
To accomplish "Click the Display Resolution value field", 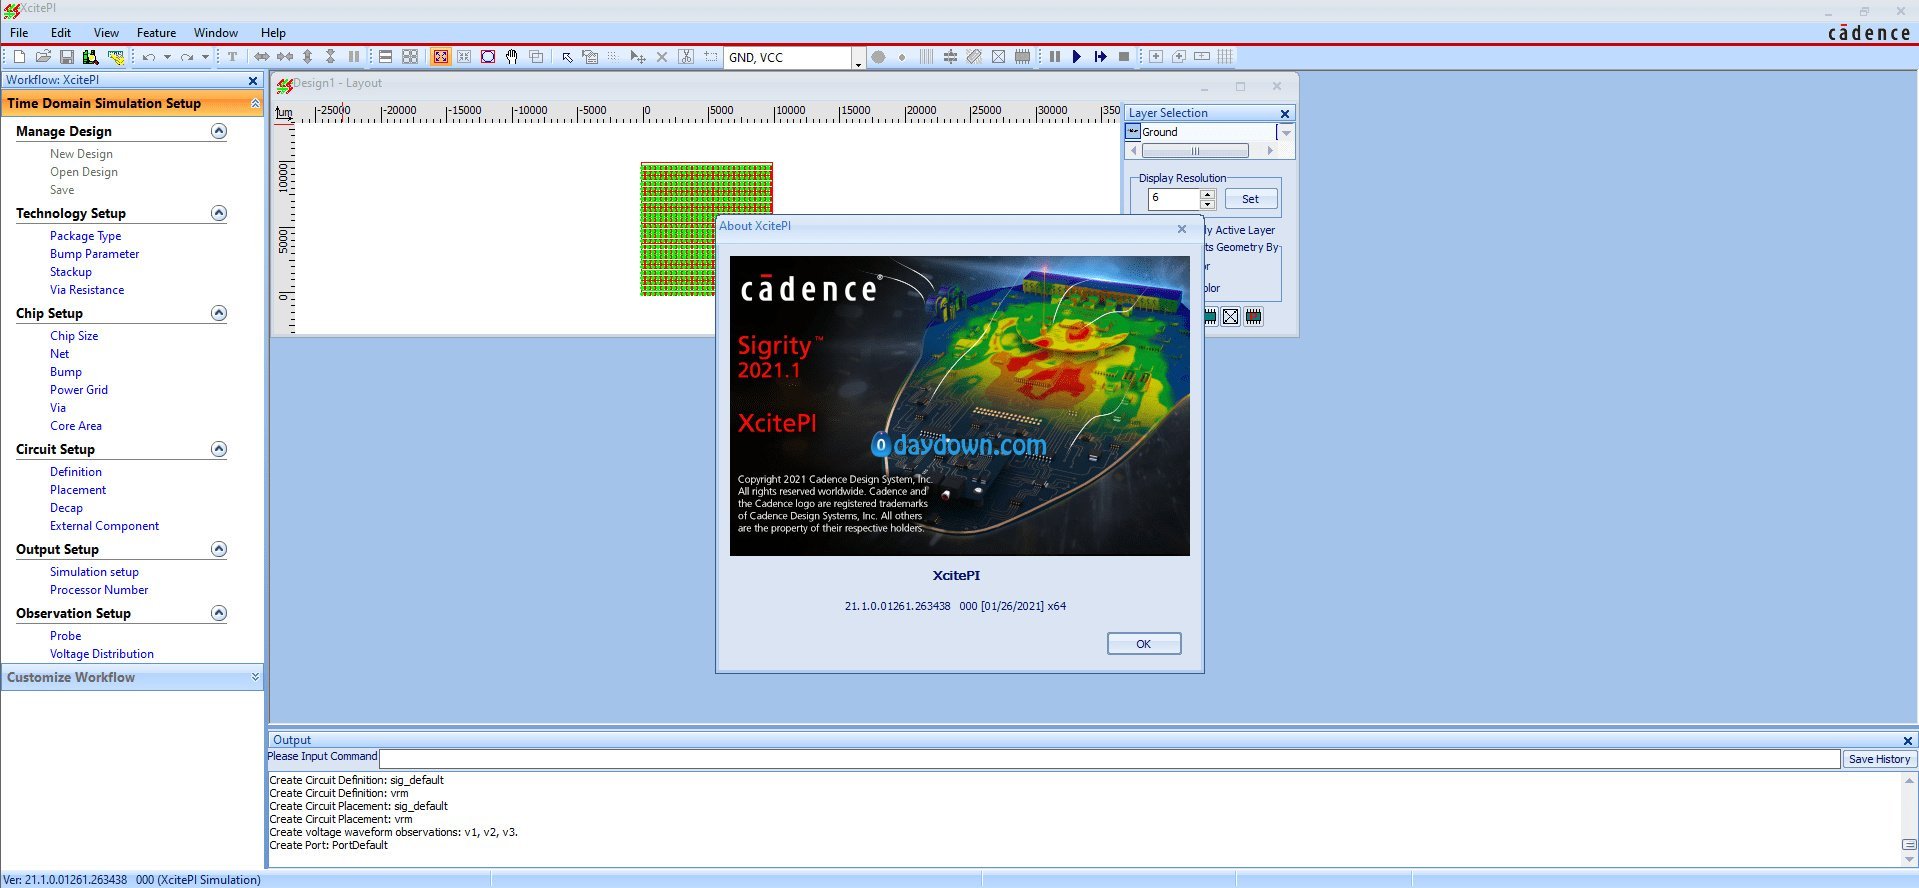I will [1174, 199].
